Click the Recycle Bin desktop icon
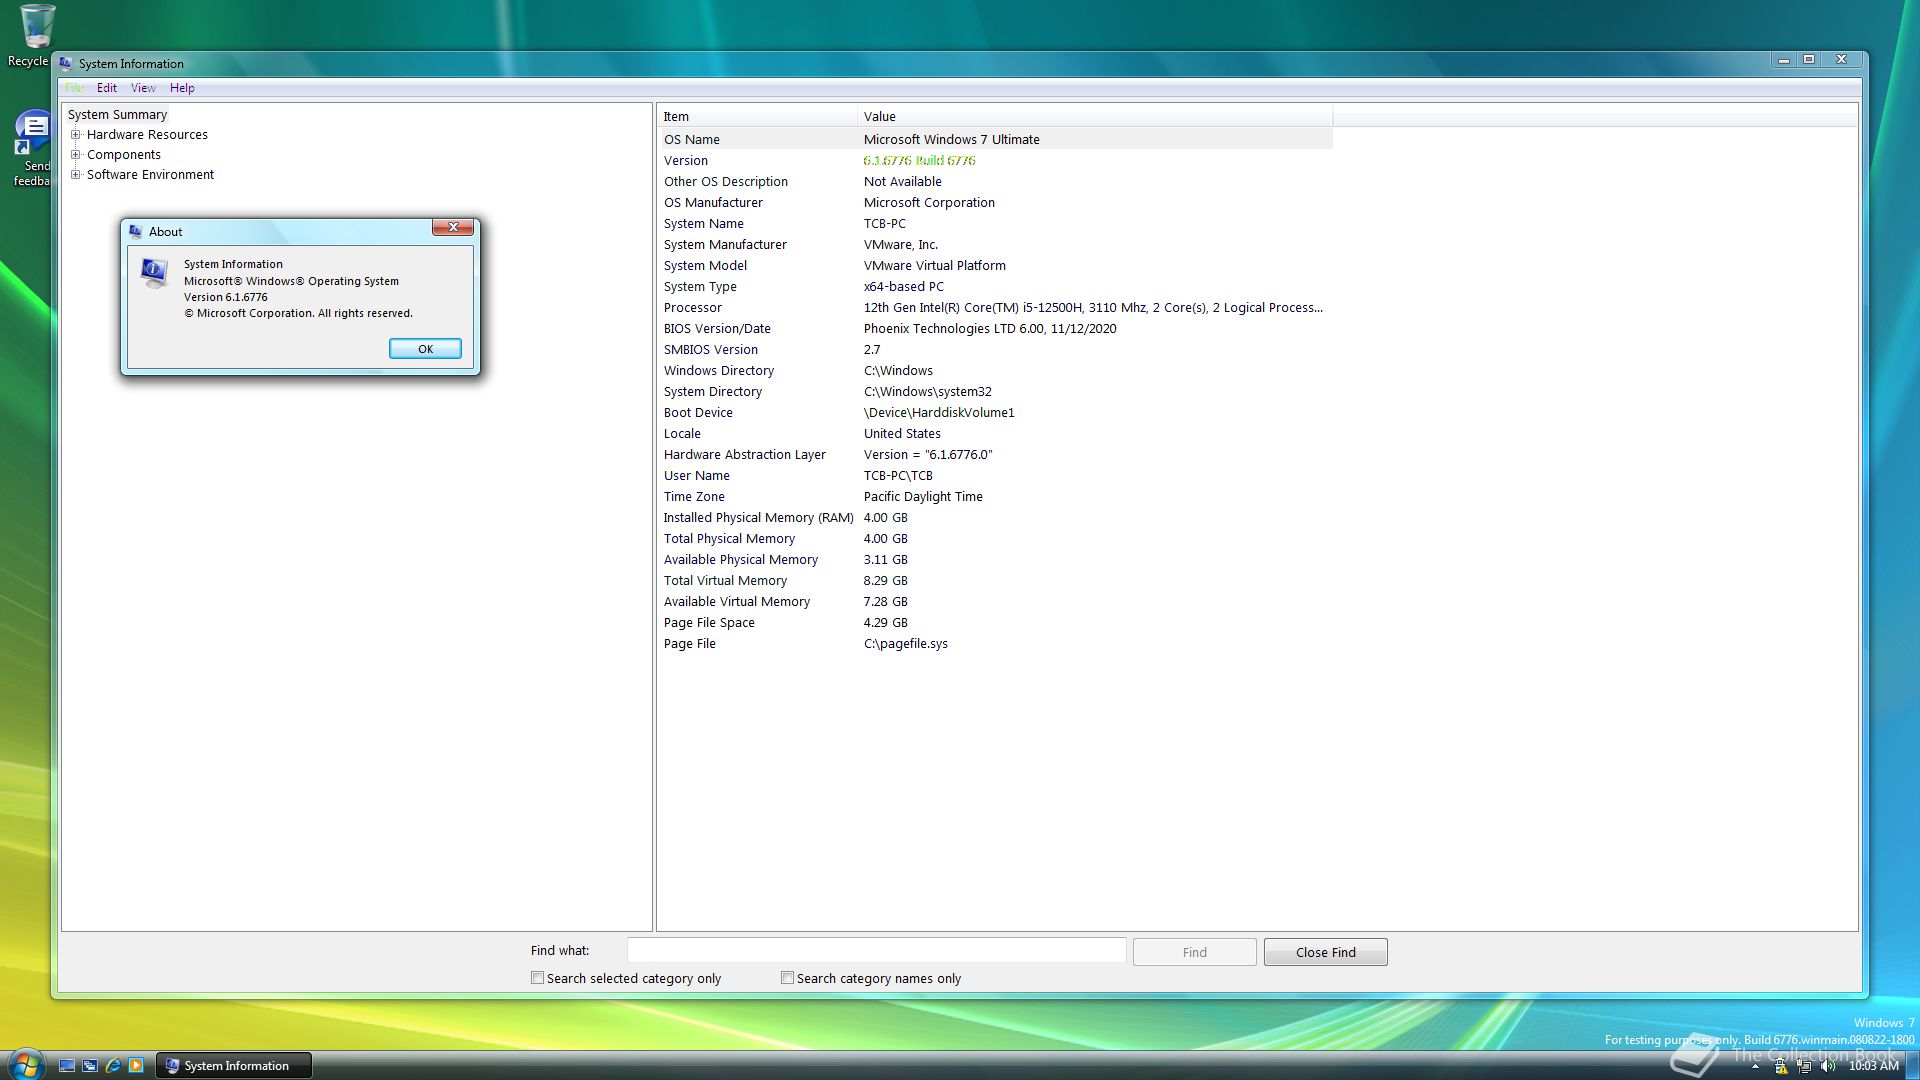Viewport: 1920px width, 1080px height. pyautogui.click(x=30, y=36)
